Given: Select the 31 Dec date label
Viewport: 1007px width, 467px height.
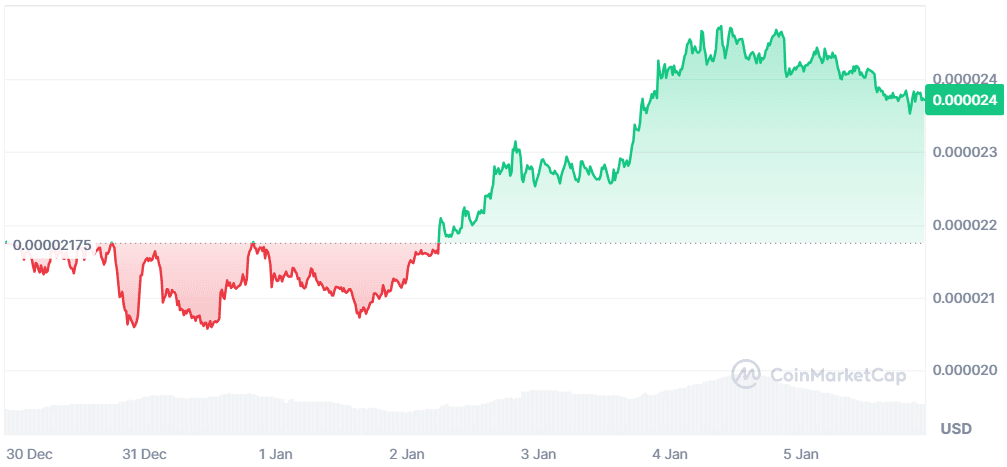Looking at the screenshot, I should coord(144,454).
